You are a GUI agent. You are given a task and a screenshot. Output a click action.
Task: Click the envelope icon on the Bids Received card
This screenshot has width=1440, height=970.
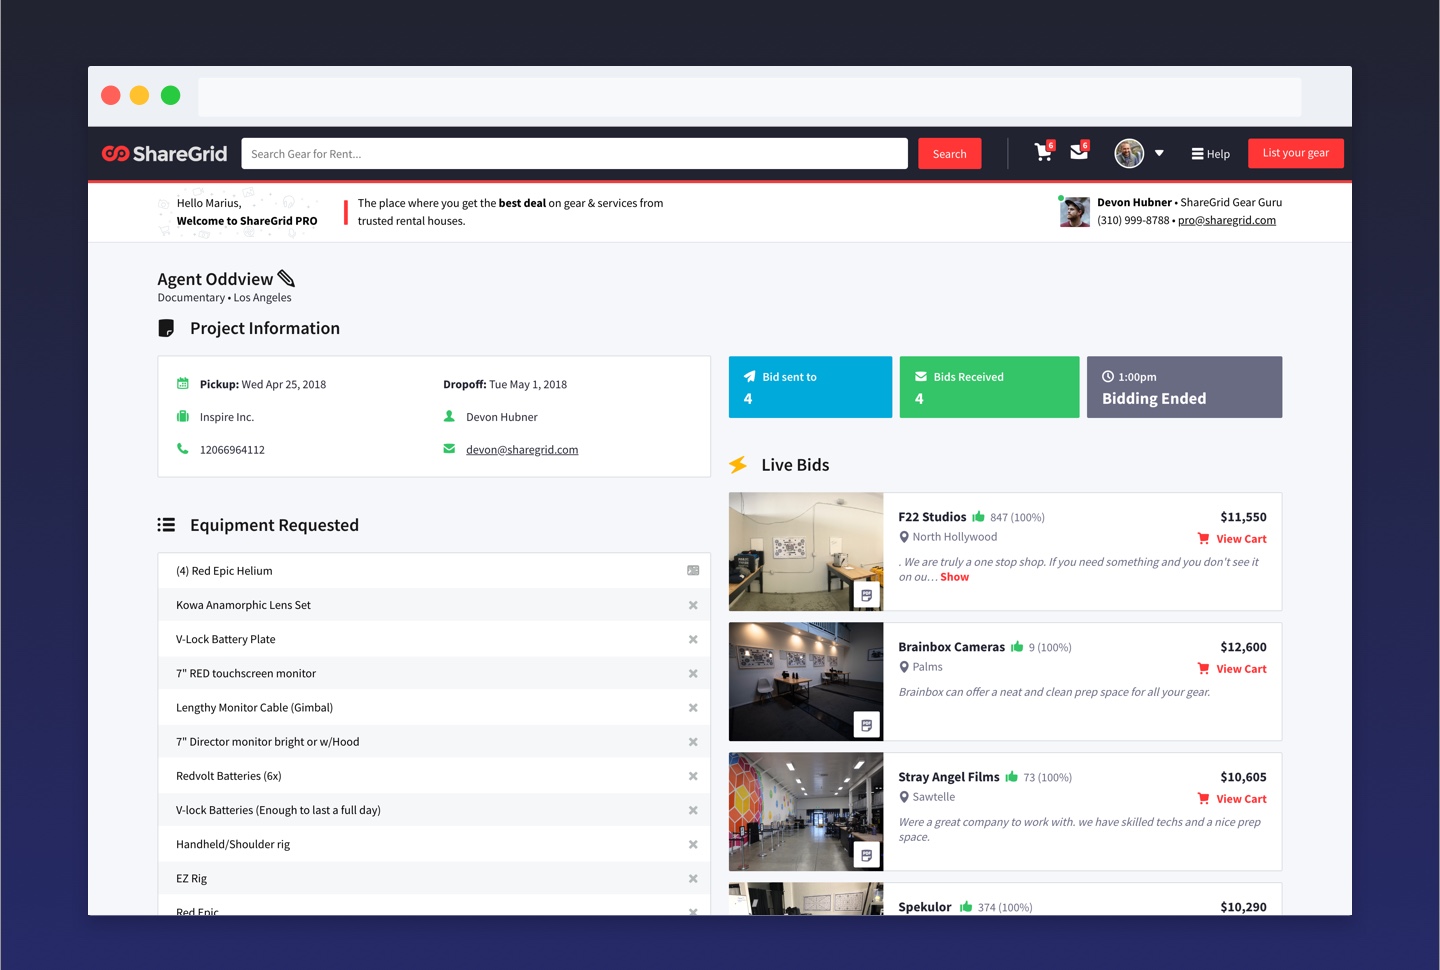tap(920, 376)
